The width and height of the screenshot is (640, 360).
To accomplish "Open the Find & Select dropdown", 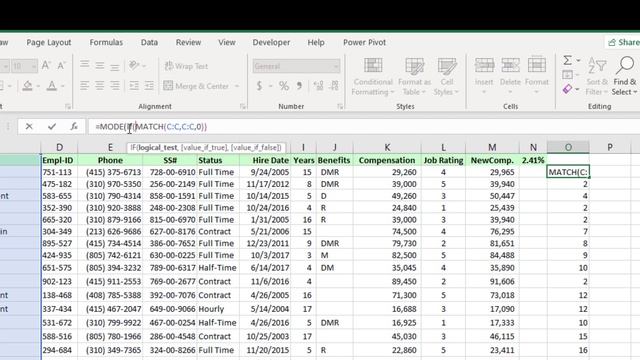I will pos(624,77).
